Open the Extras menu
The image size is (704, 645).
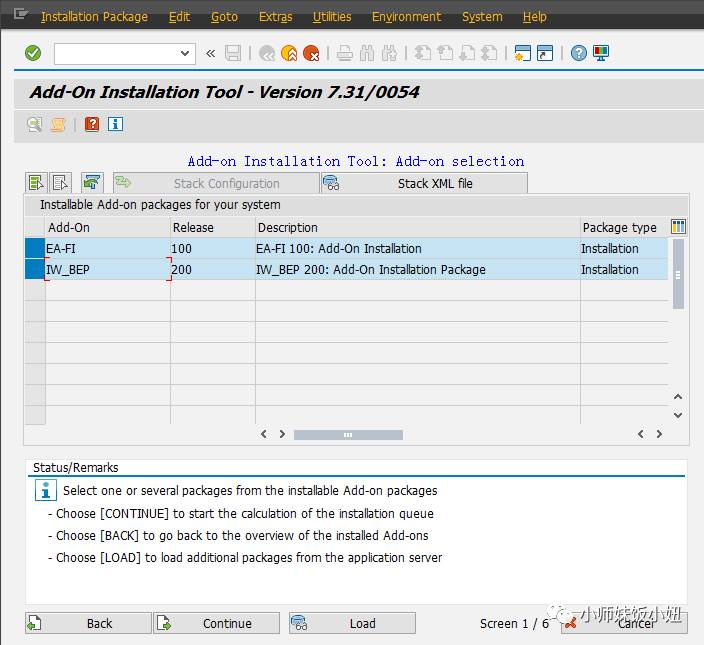pyautogui.click(x=275, y=17)
